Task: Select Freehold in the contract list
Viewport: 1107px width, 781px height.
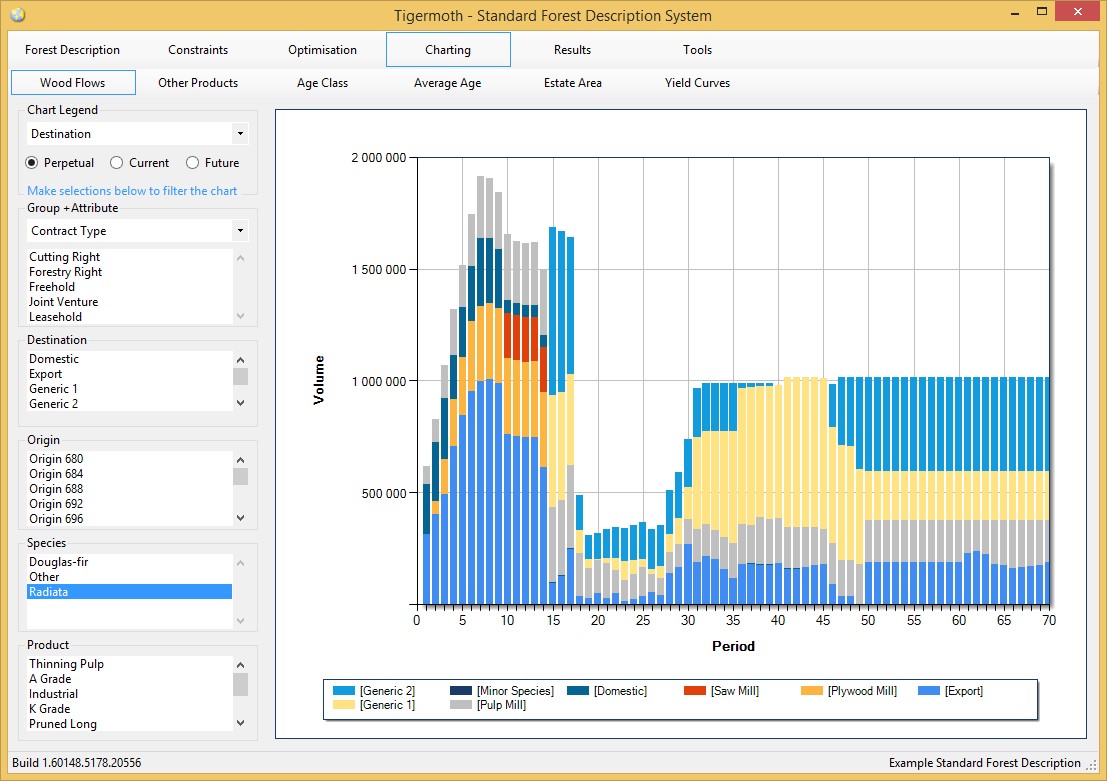Action: (130, 287)
